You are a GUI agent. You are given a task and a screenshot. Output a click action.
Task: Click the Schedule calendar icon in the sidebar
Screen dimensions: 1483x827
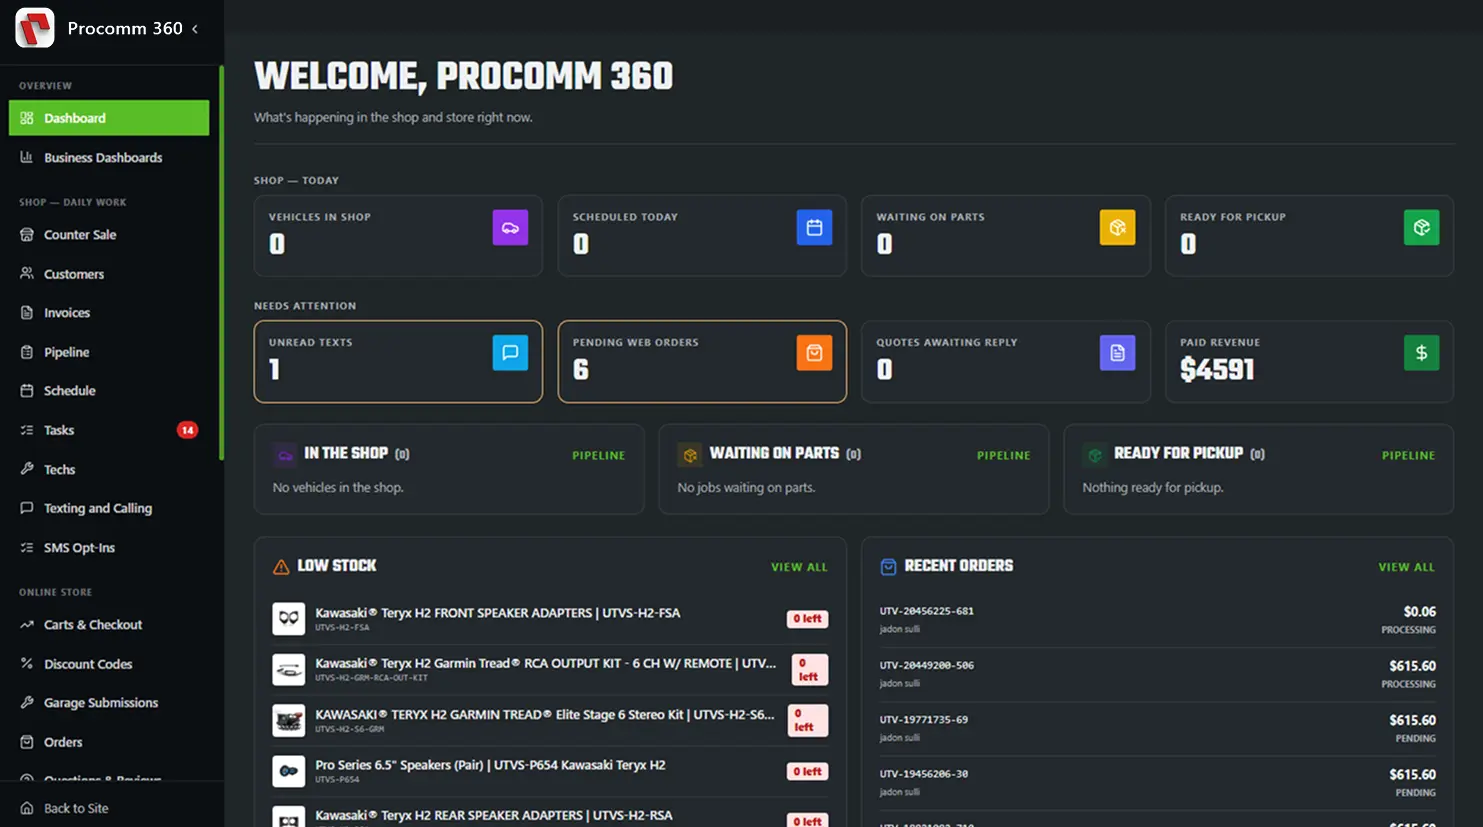(27, 391)
